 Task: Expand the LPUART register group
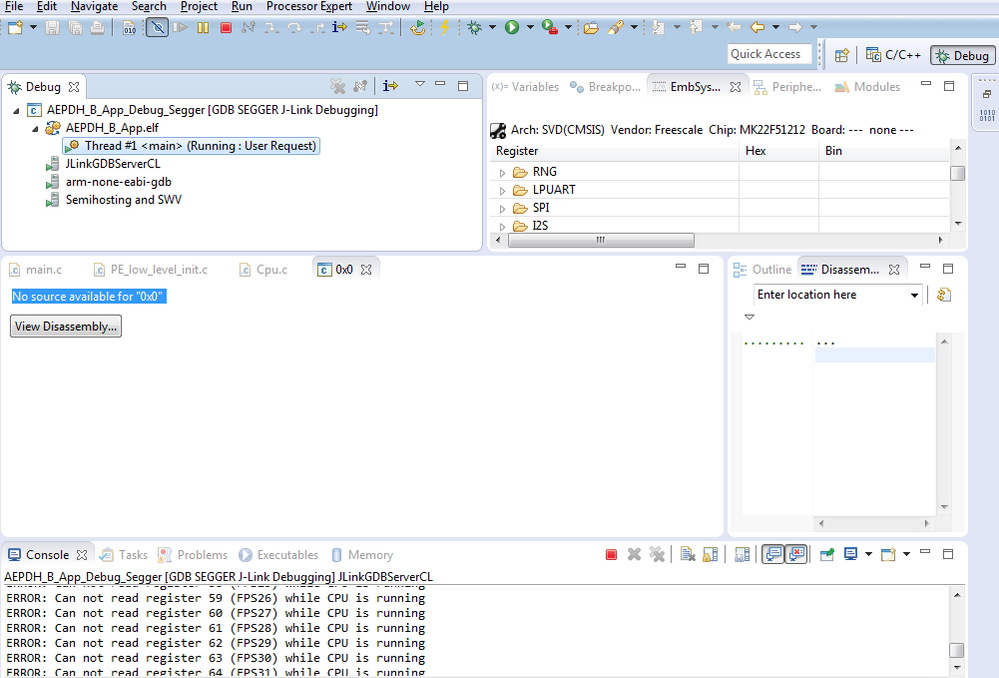[x=502, y=191]
